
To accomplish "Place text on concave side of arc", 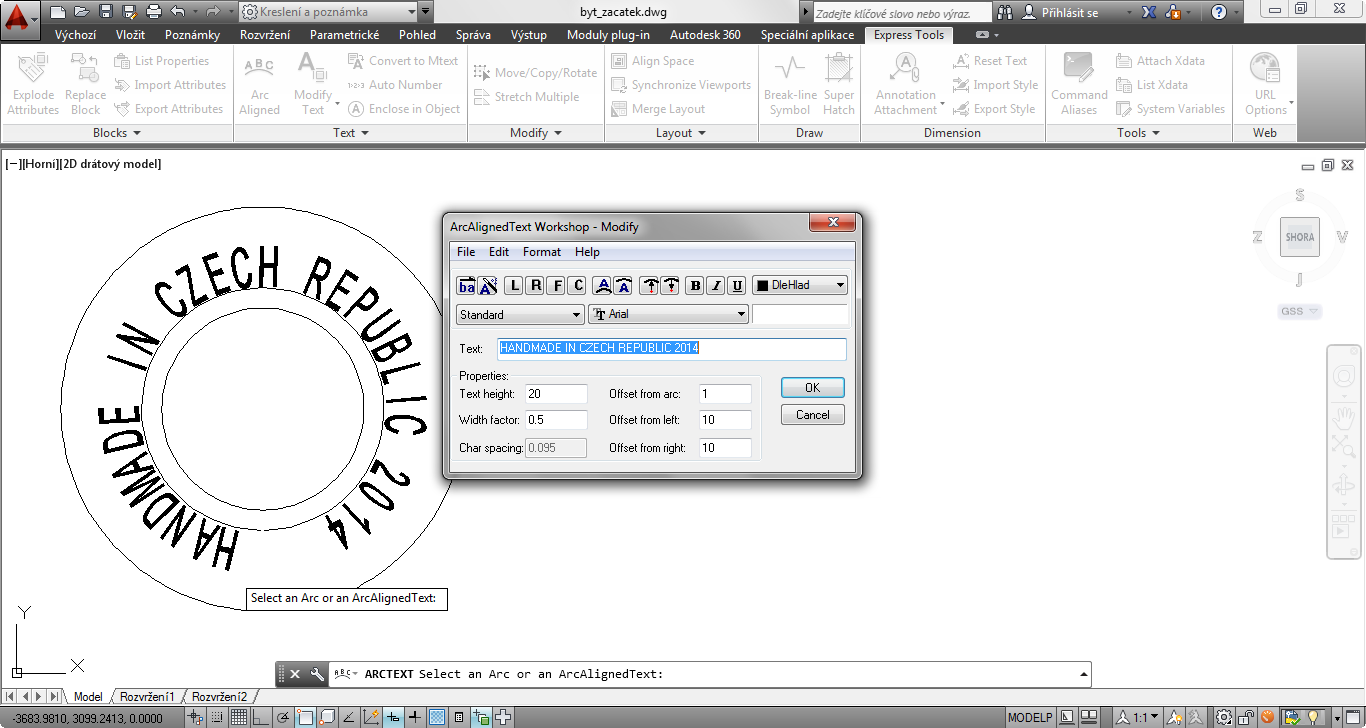I will (623, 286).
